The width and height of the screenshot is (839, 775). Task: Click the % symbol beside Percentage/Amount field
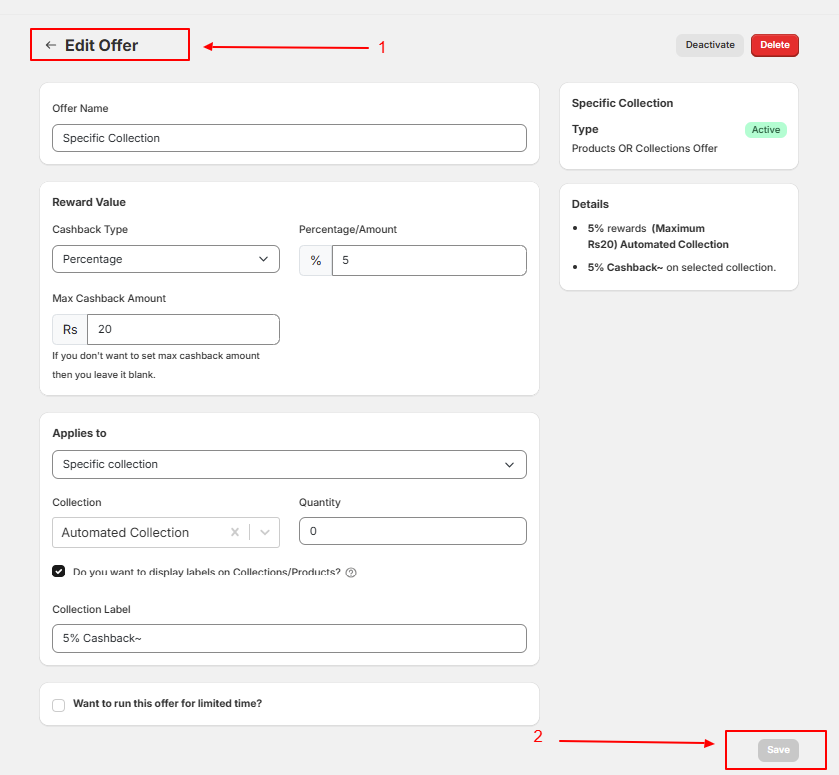point(315,260)
